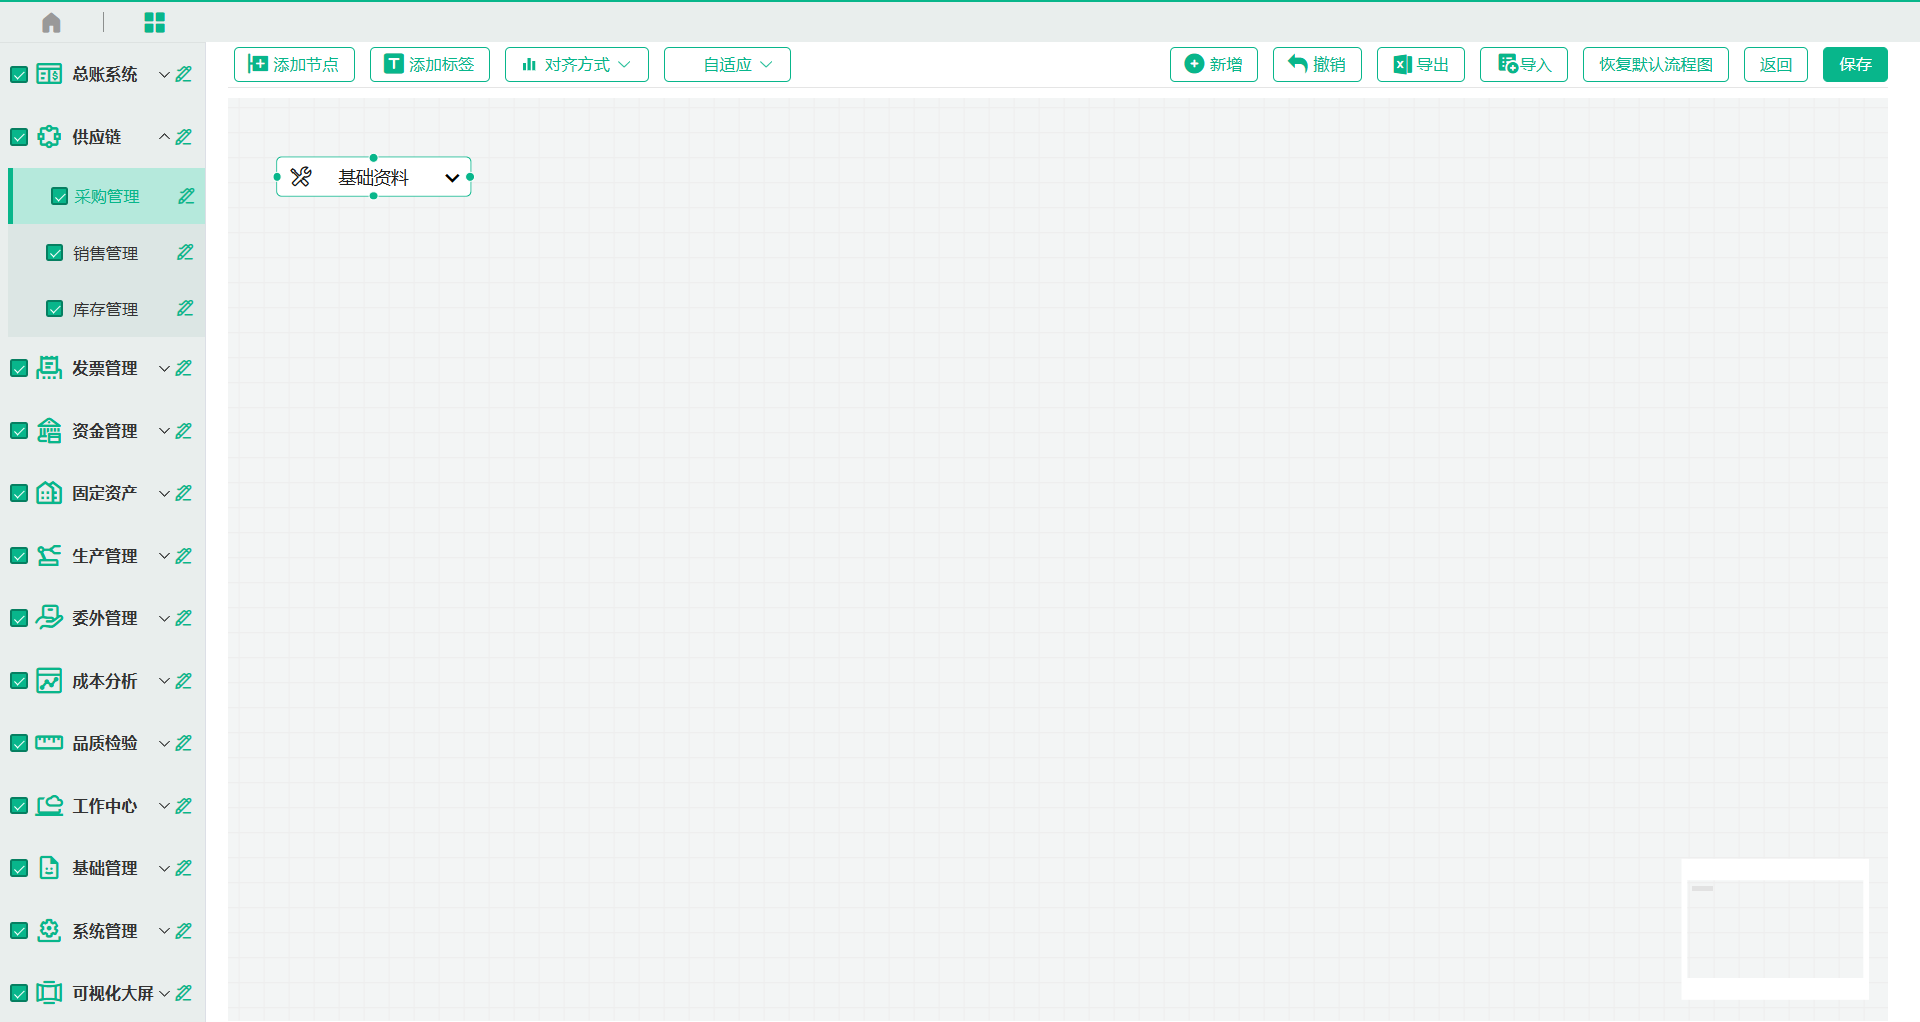Click the edit pencil for 供应链
Viewport: 1920px width, 1022px height.
click(183, 137)
